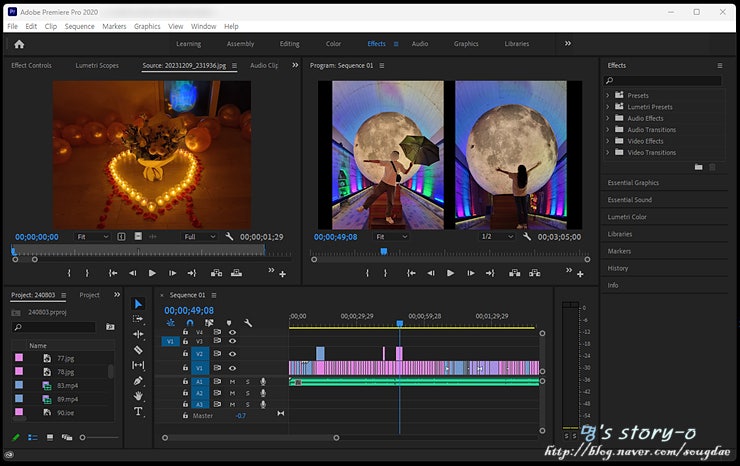Activate the Track Select Forward tool
Image resolution: width=740 pixels, height=466 pixels.
[x=138, y=319]
